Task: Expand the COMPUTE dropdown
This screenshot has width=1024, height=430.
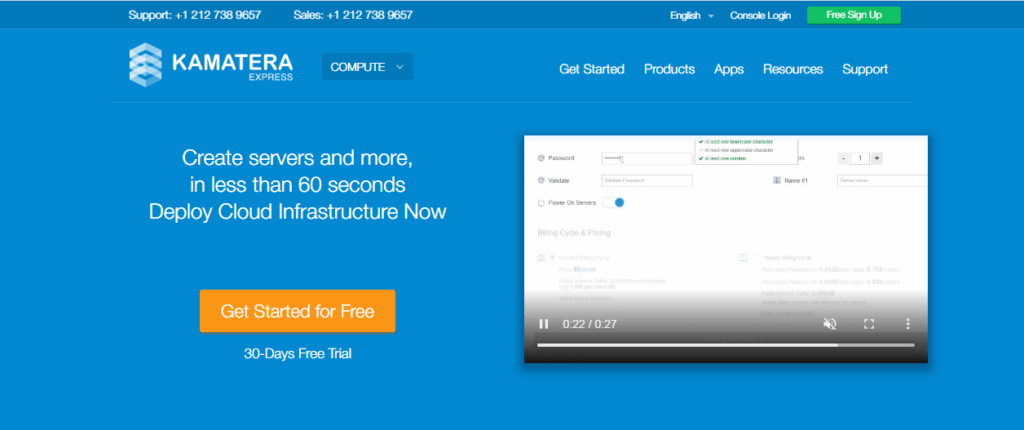Action: [367, 67]
